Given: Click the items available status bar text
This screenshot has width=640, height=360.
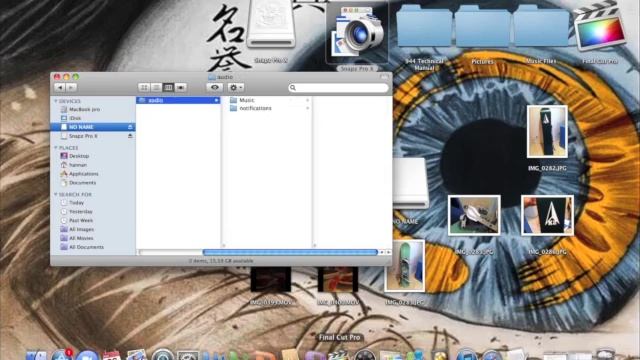Looking at the screenshot, I should click(x=221, y=261).
